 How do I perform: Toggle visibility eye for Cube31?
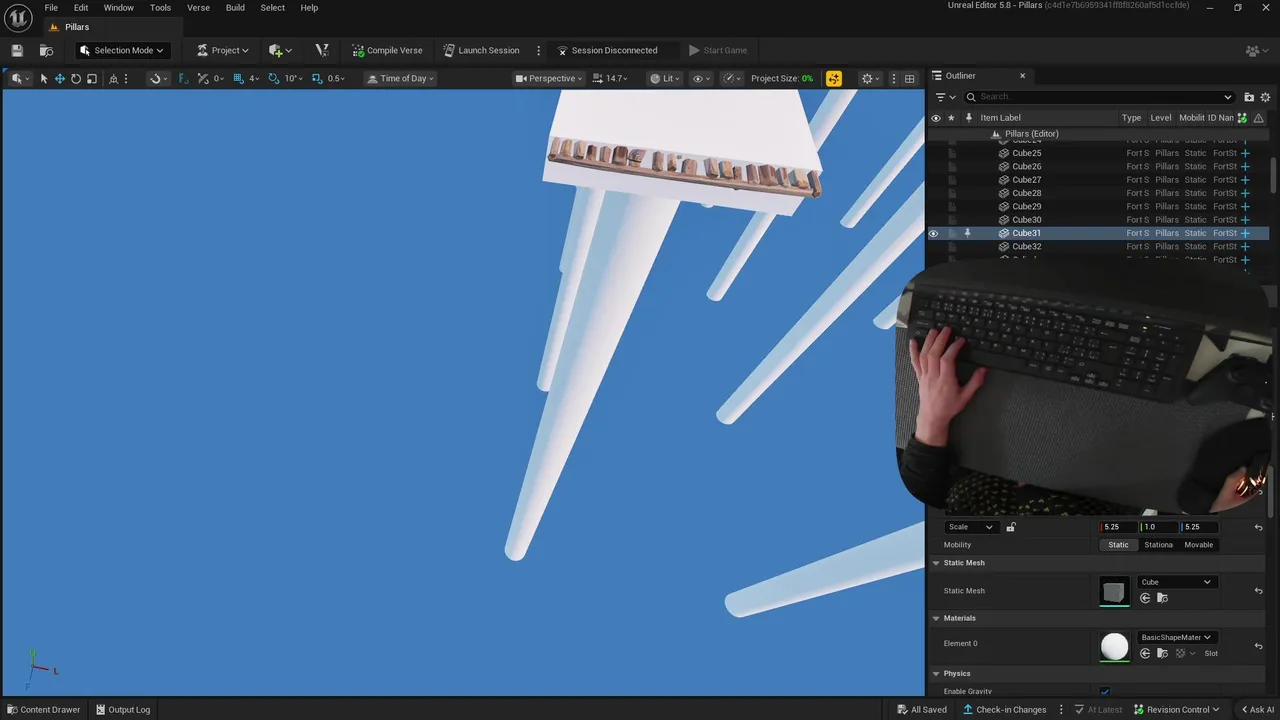tap(934, 233)
